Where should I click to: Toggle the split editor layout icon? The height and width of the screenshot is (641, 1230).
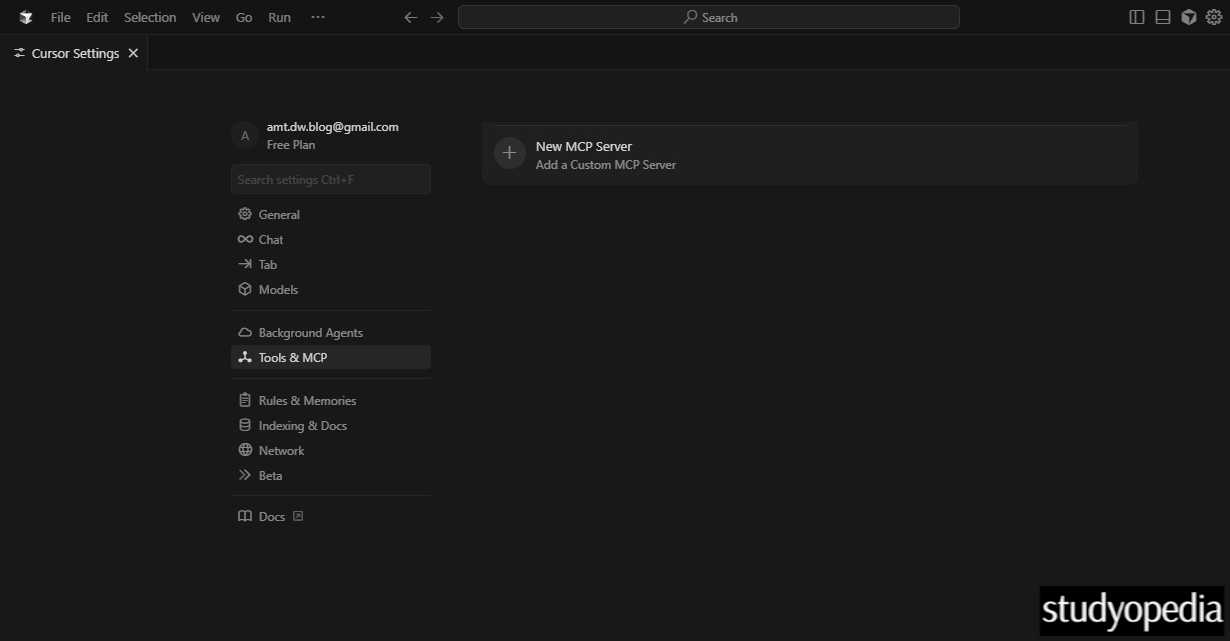(x=1137, y=16)
